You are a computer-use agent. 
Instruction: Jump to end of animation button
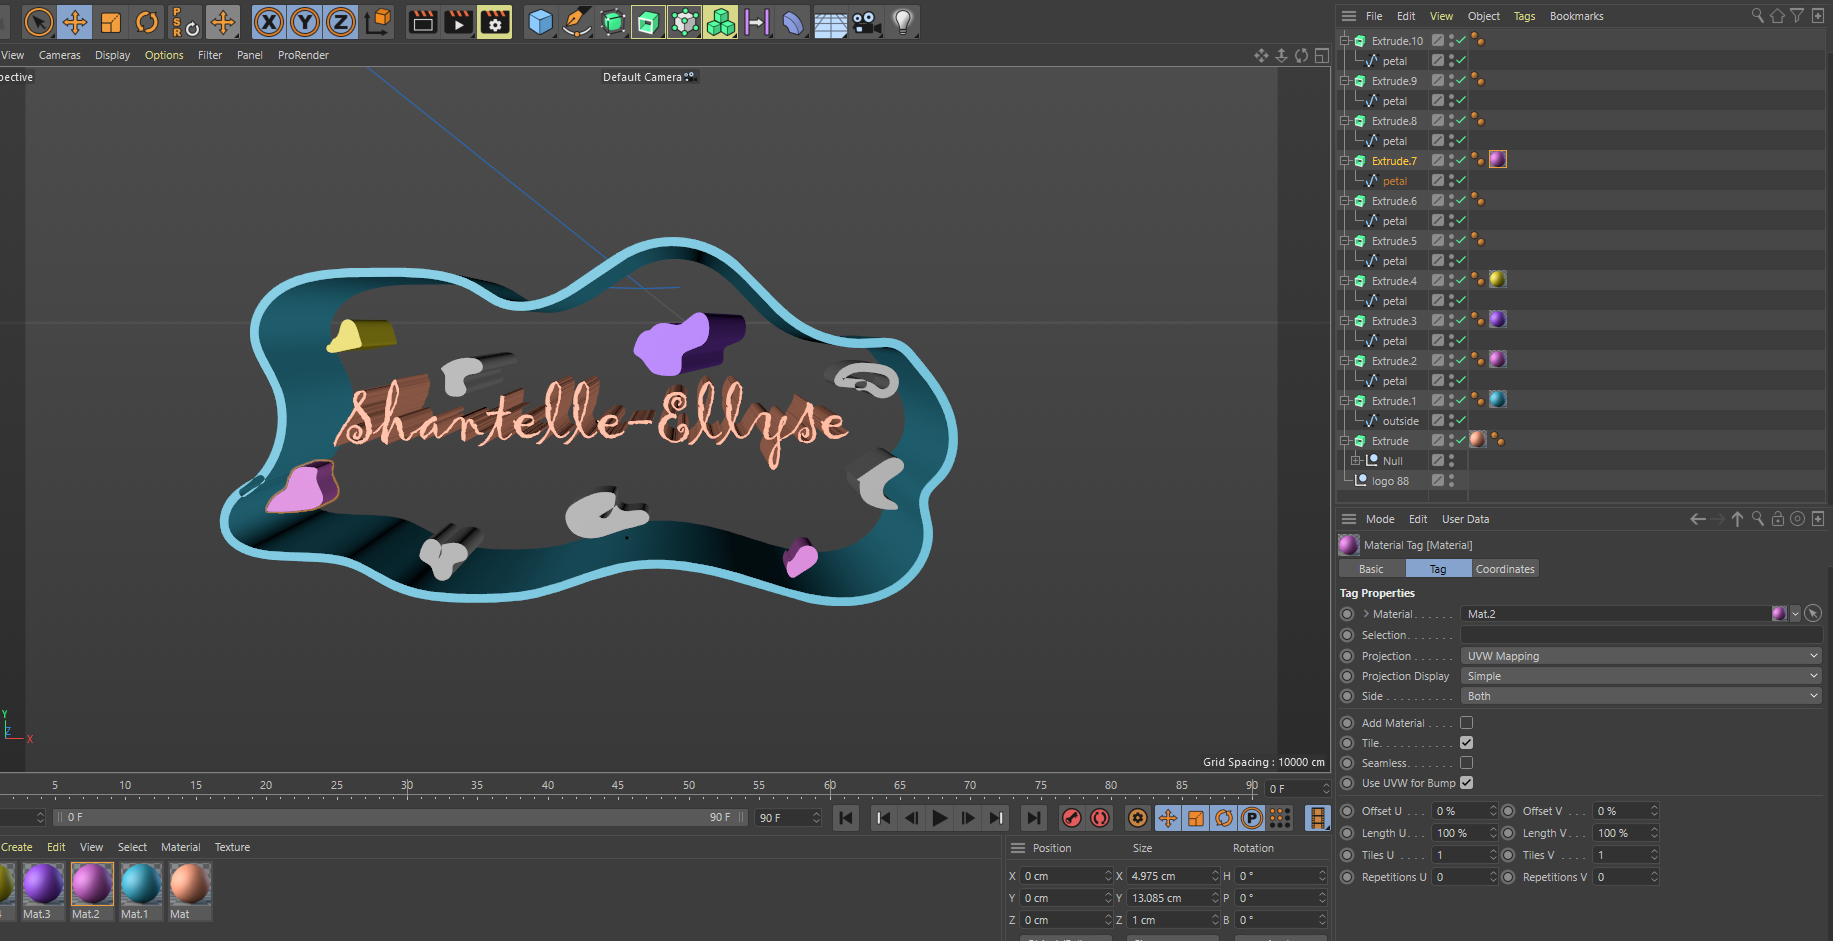1034,818
